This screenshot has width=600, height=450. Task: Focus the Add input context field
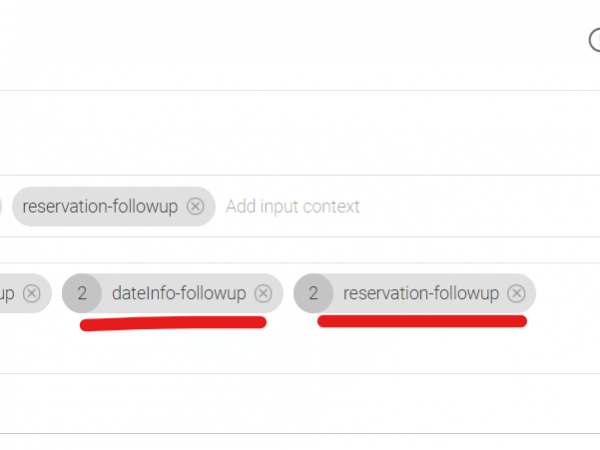coord(292,207)
